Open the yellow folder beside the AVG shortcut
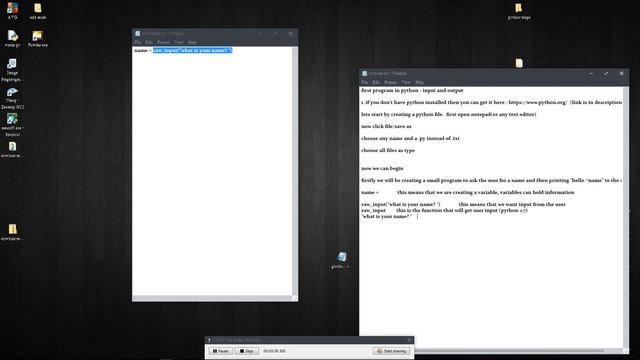Viewport: 640px width, 360px height. 38,8
